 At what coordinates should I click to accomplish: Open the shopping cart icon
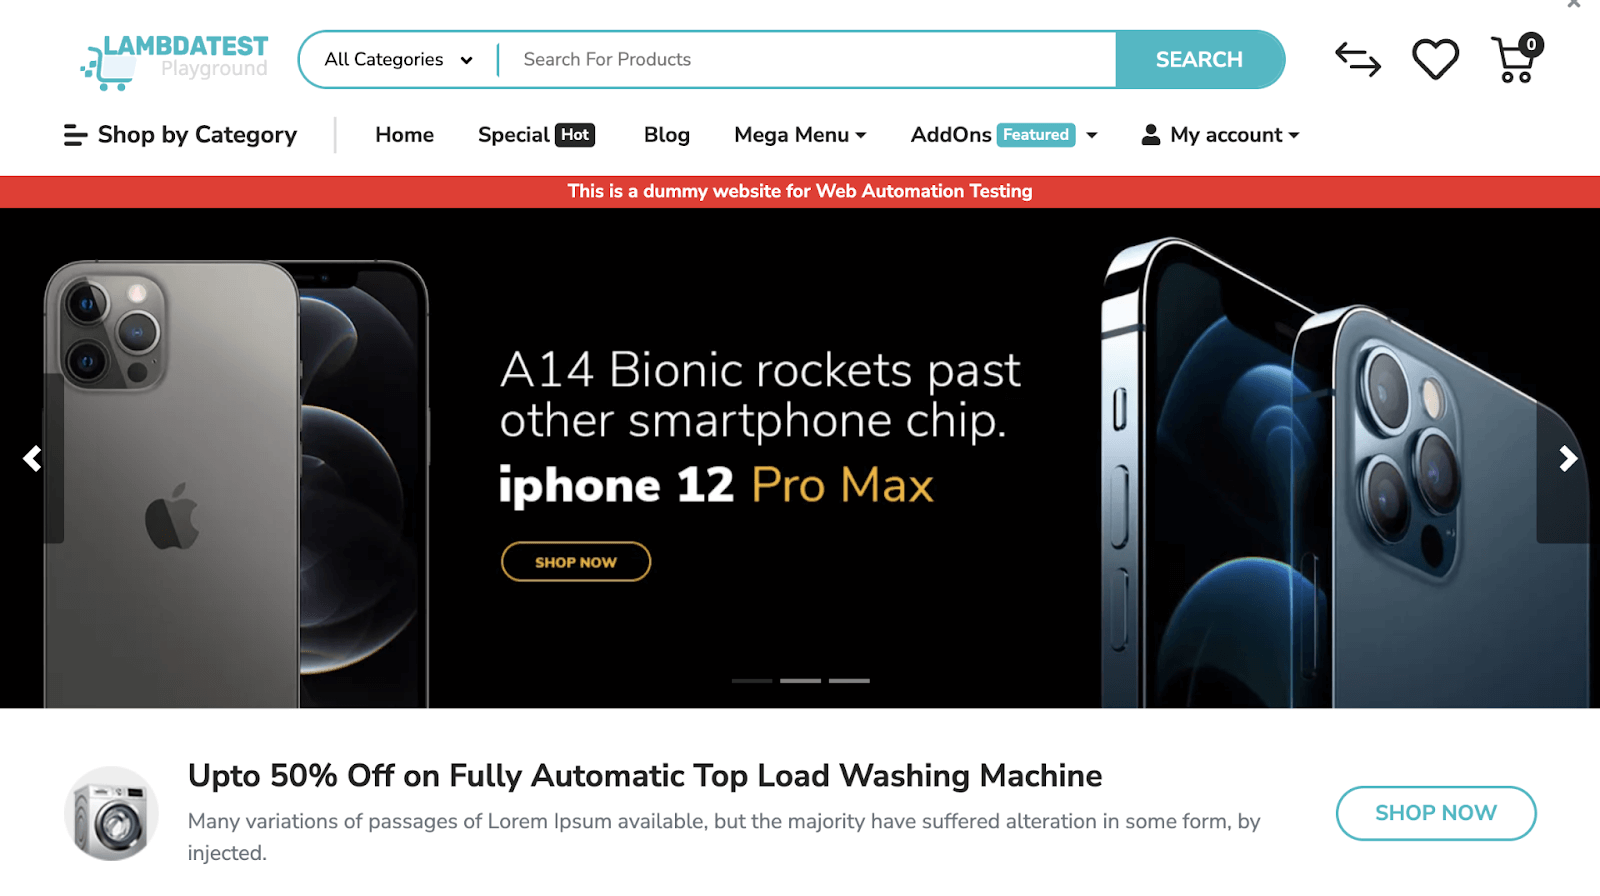1516,59
